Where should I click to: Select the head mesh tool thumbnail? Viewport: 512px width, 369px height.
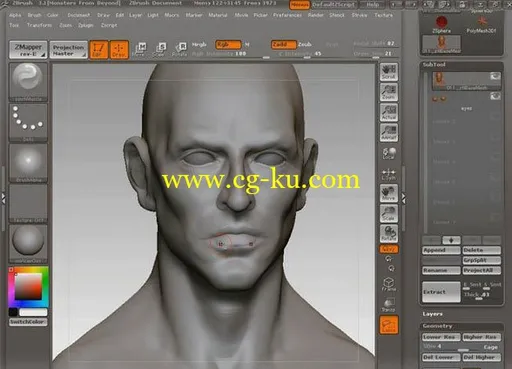point(442,44)
